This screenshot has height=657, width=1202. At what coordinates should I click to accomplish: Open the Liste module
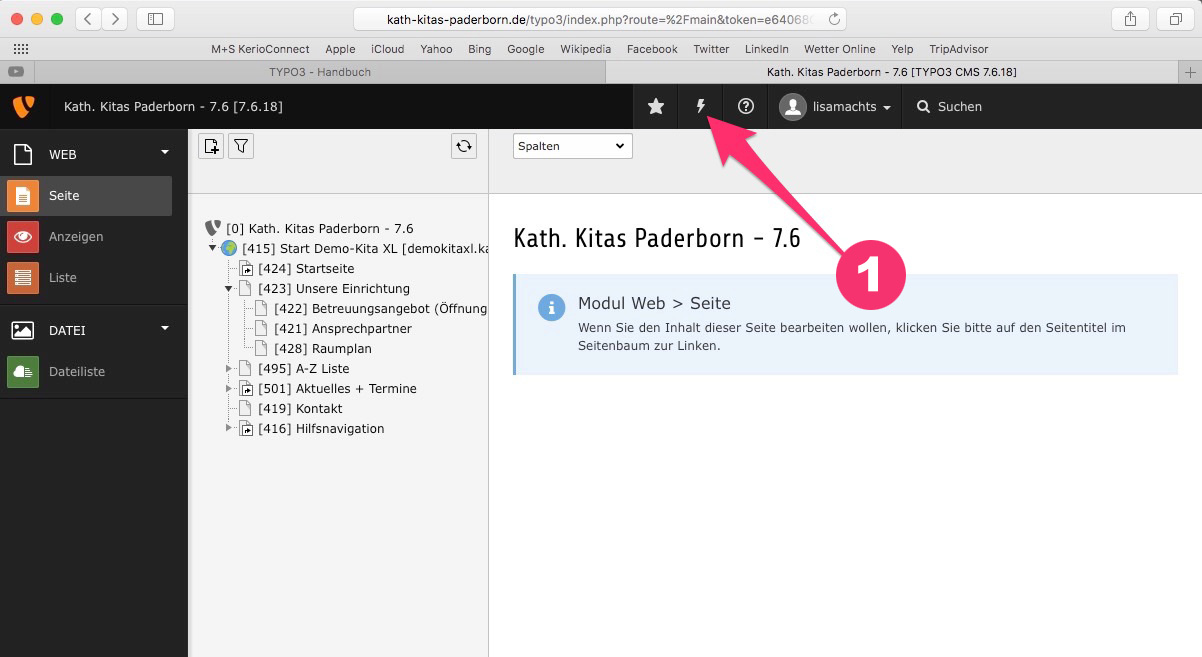[62, 278]
